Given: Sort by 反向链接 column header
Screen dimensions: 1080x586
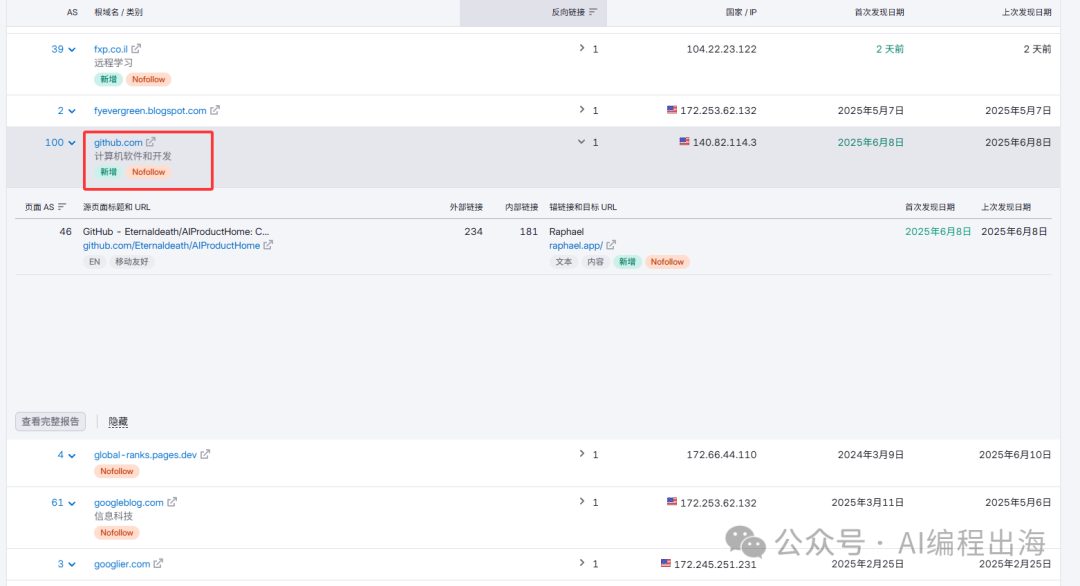Looking at the screenshot, I should 574,12.
